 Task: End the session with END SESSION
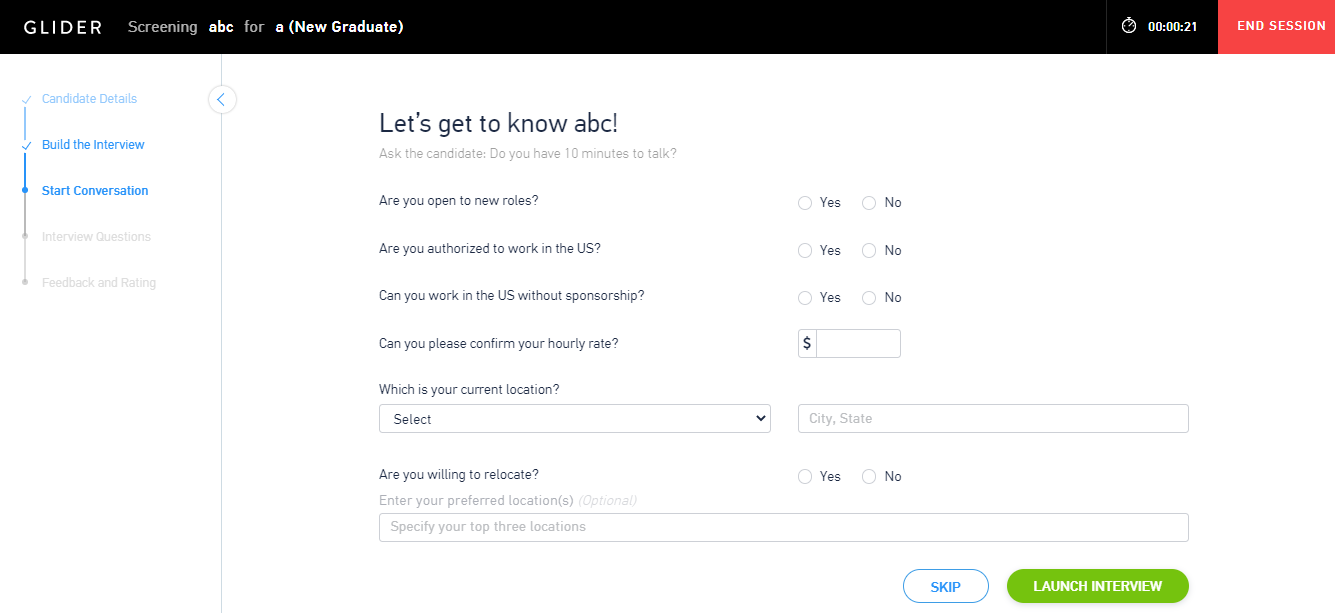[1282, 26]
